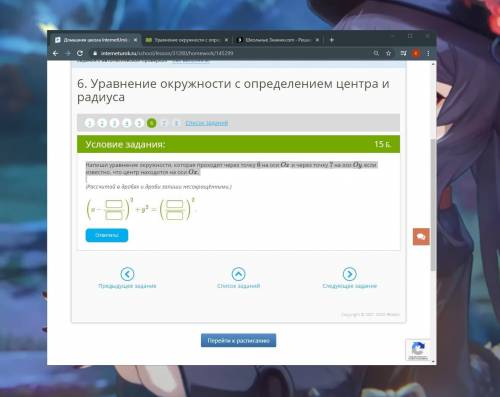Switch to the Школьные Знания tab

pyautogui.click(x=277, y=40)
